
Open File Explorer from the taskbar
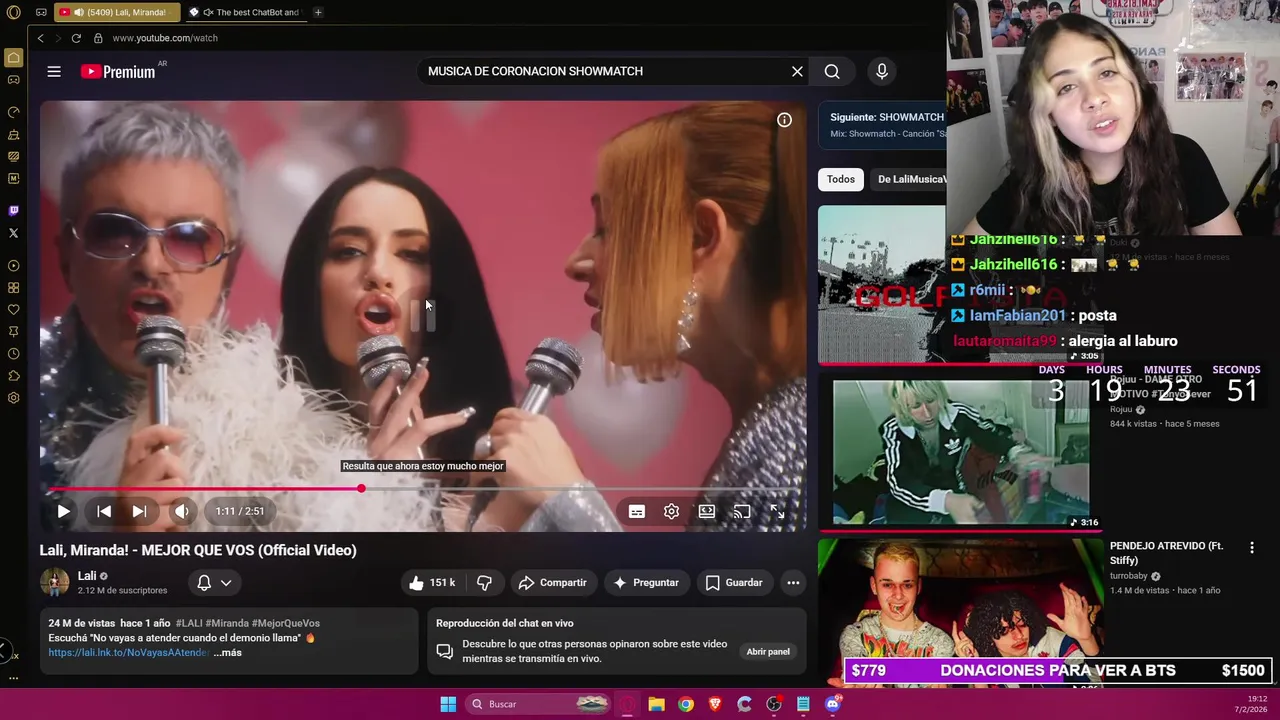656,704
